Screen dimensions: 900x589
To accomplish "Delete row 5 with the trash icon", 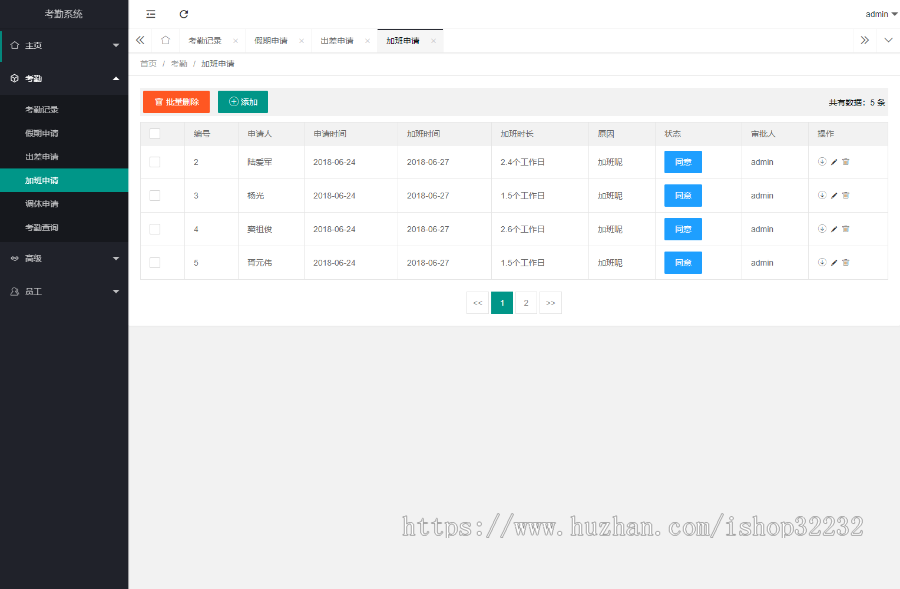I will coord(845,262).
